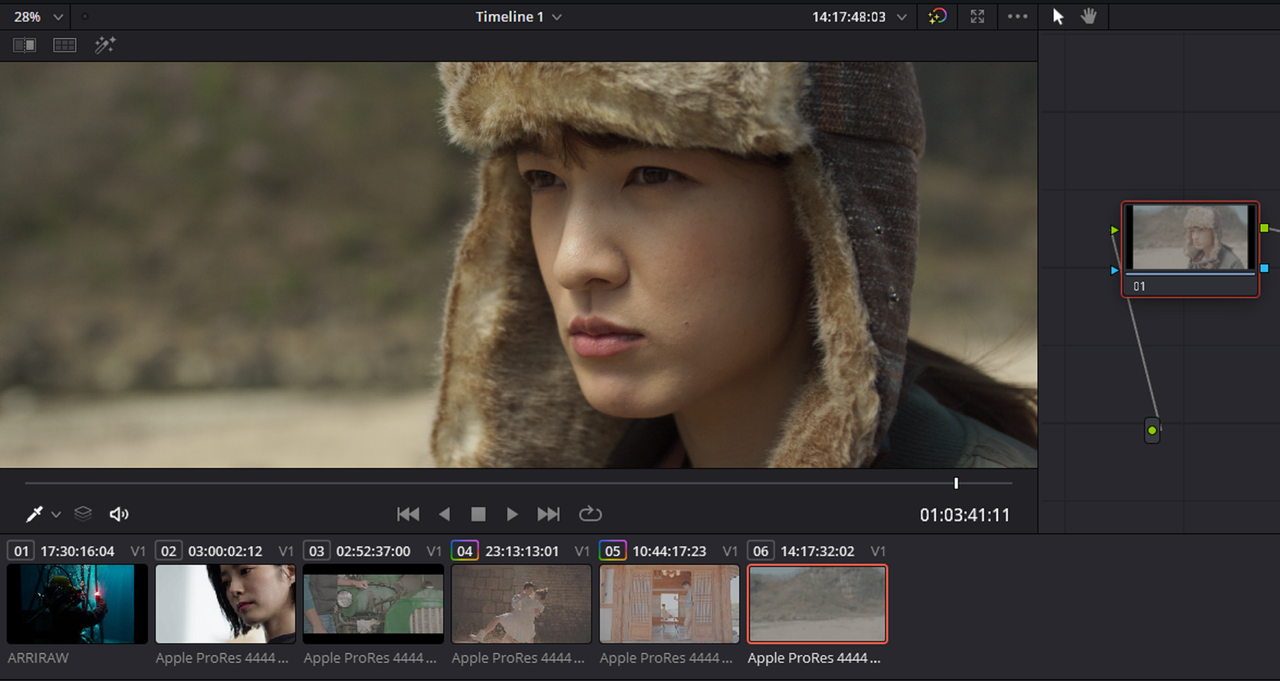Mute the viewer audio speaker

(x=119, y=514)
